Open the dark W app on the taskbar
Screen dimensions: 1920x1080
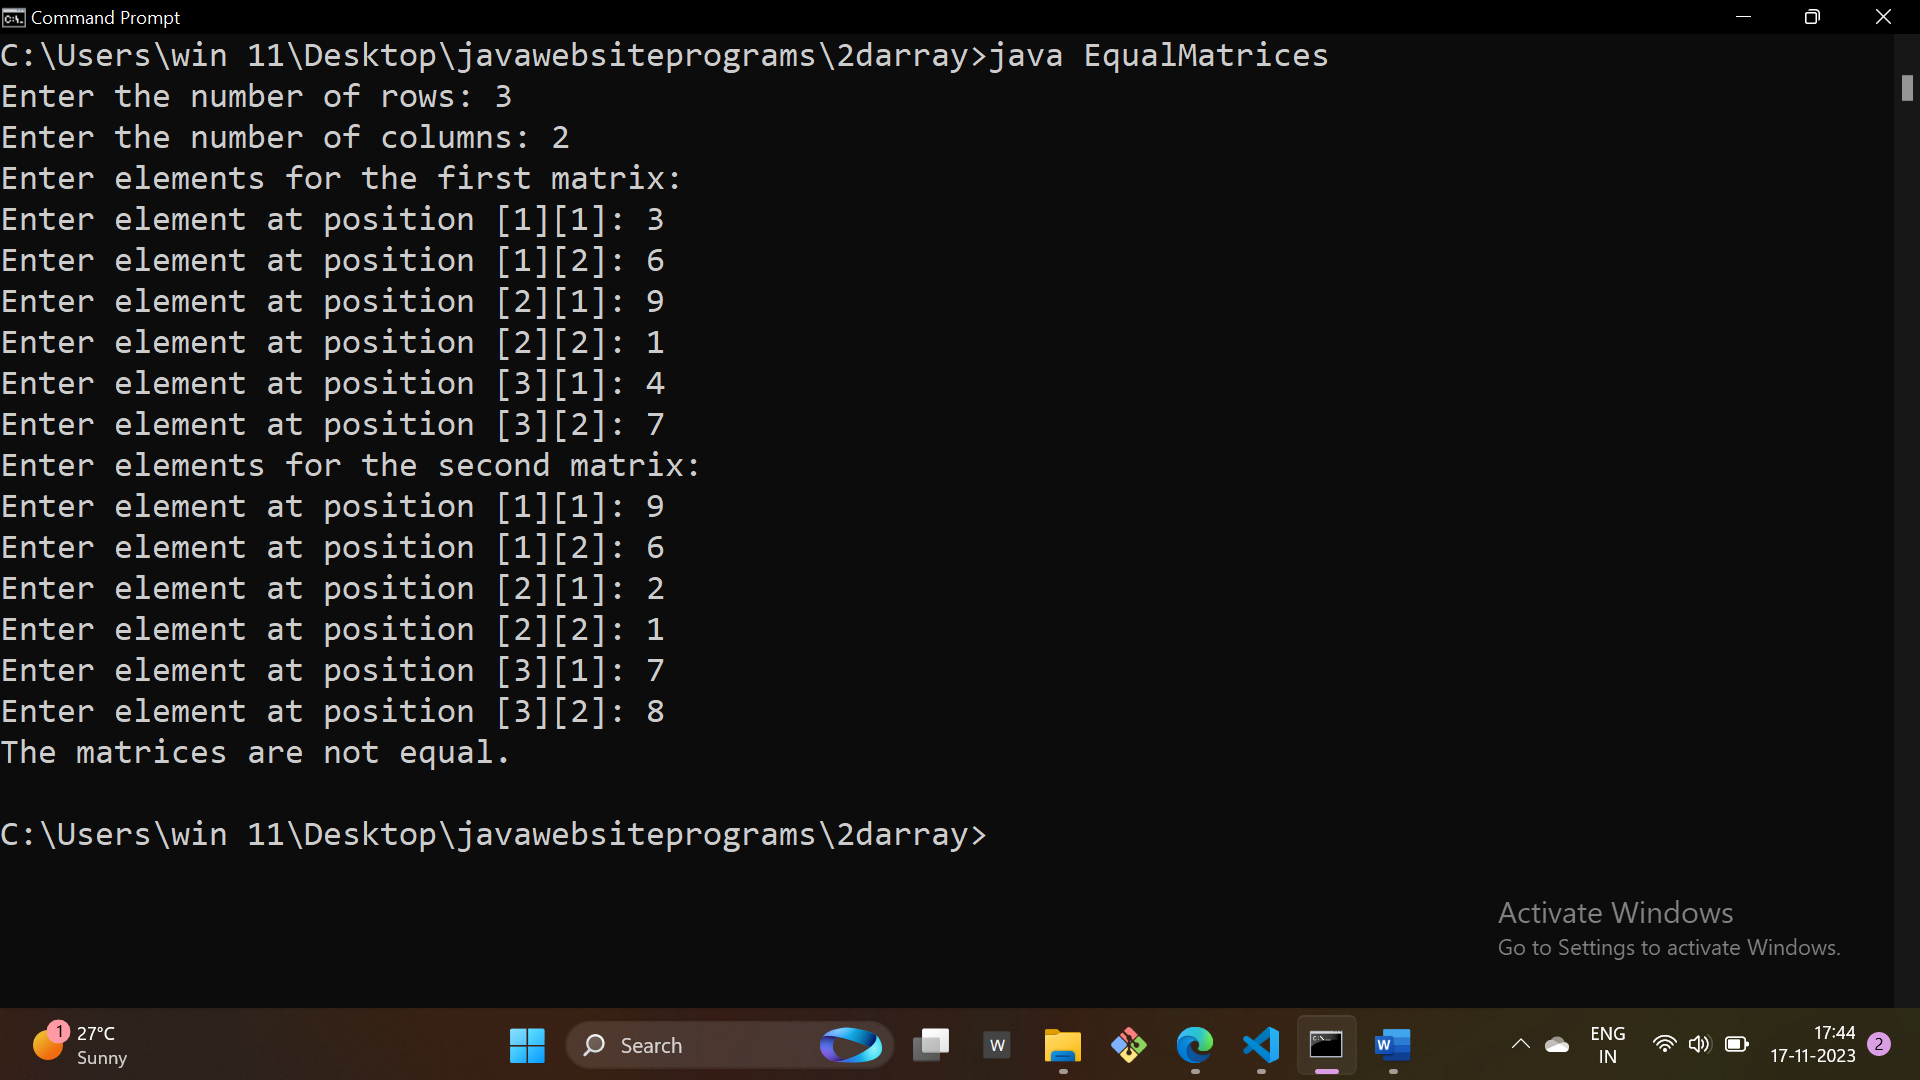pyautogui.click(x=997, y=1046)
